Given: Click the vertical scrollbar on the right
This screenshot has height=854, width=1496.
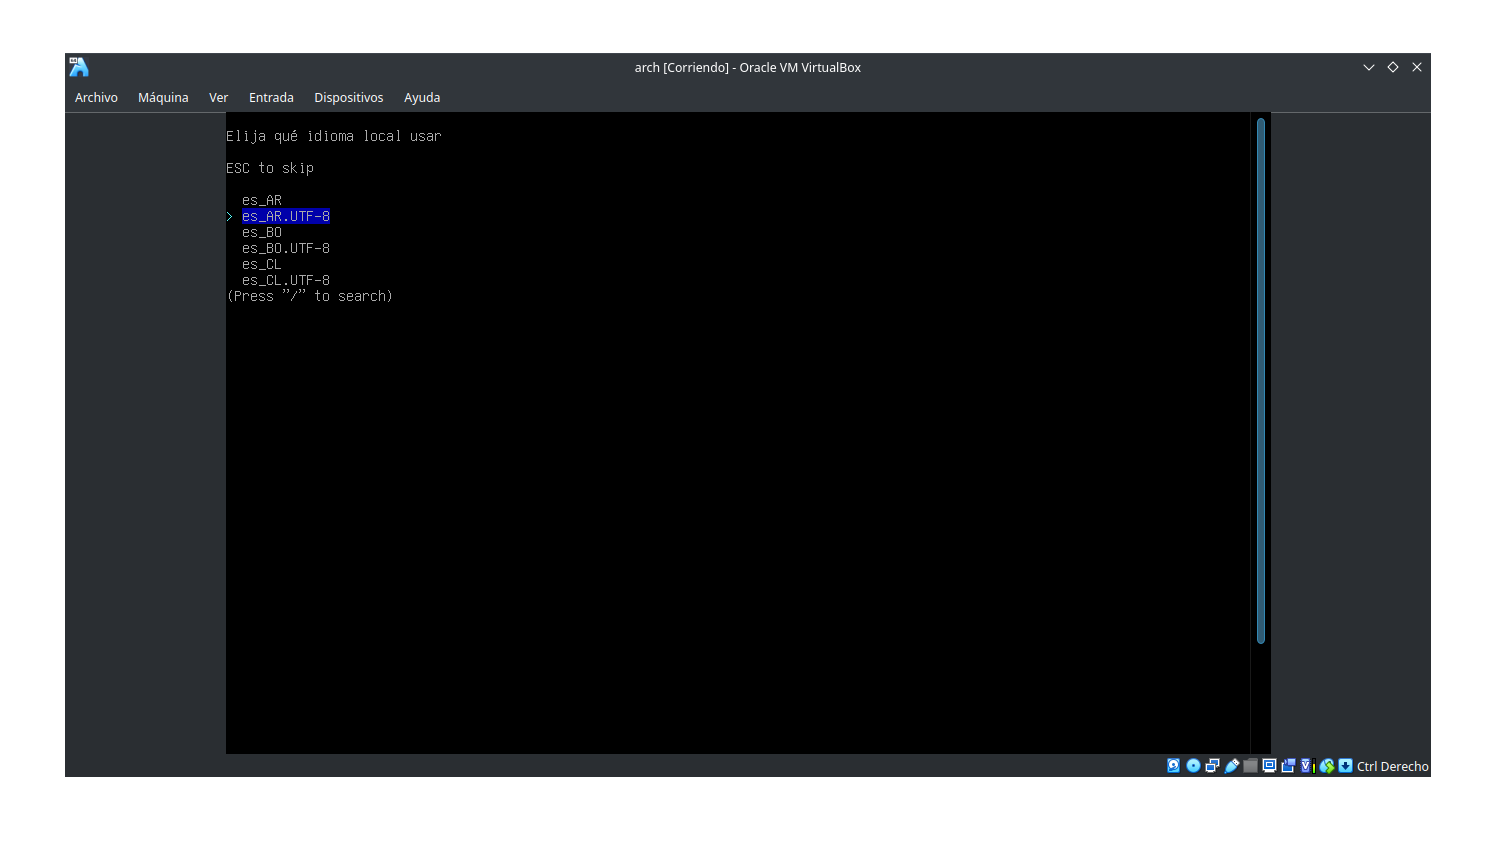Looking at the screenshot, I should coord(1261,380).
